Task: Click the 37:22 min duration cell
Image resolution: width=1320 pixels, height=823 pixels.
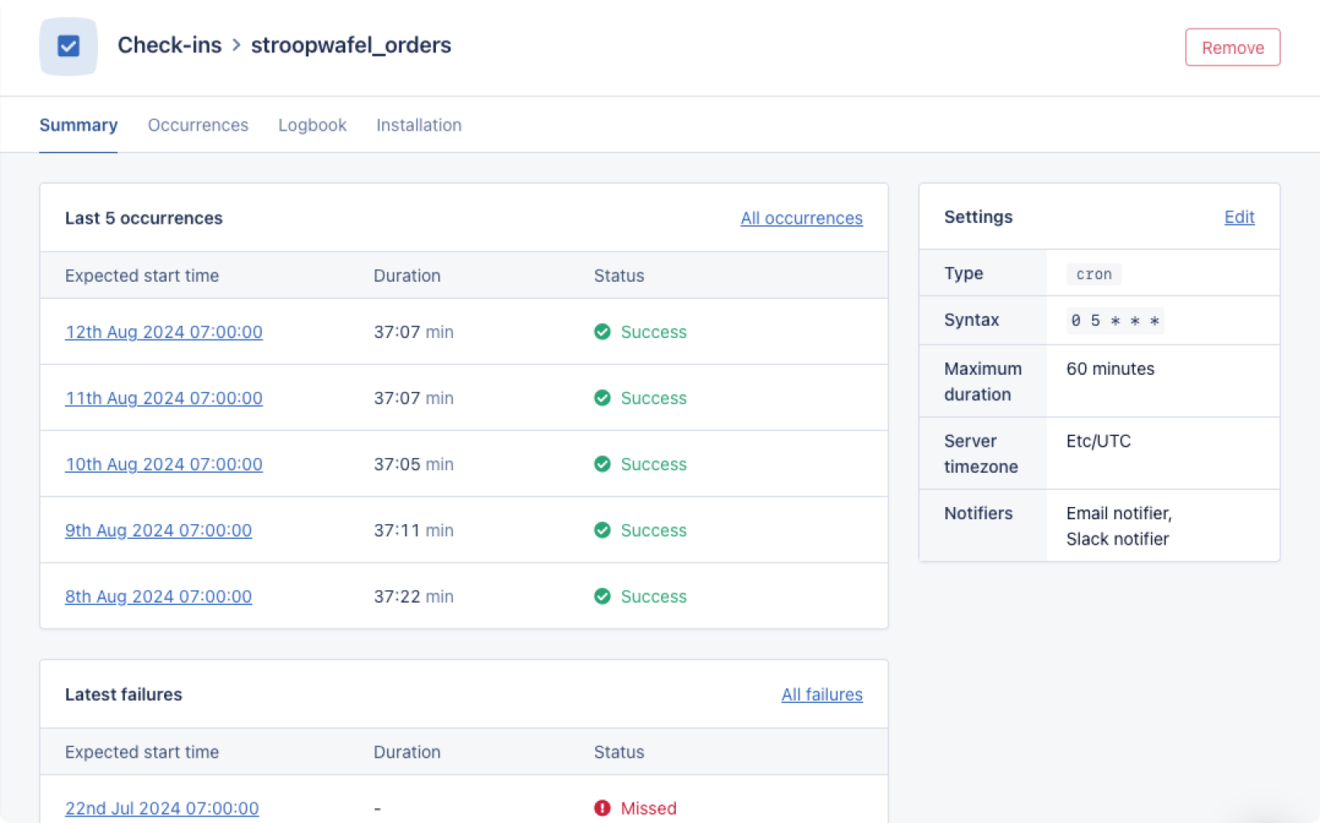Action: [x=413, y=596]
